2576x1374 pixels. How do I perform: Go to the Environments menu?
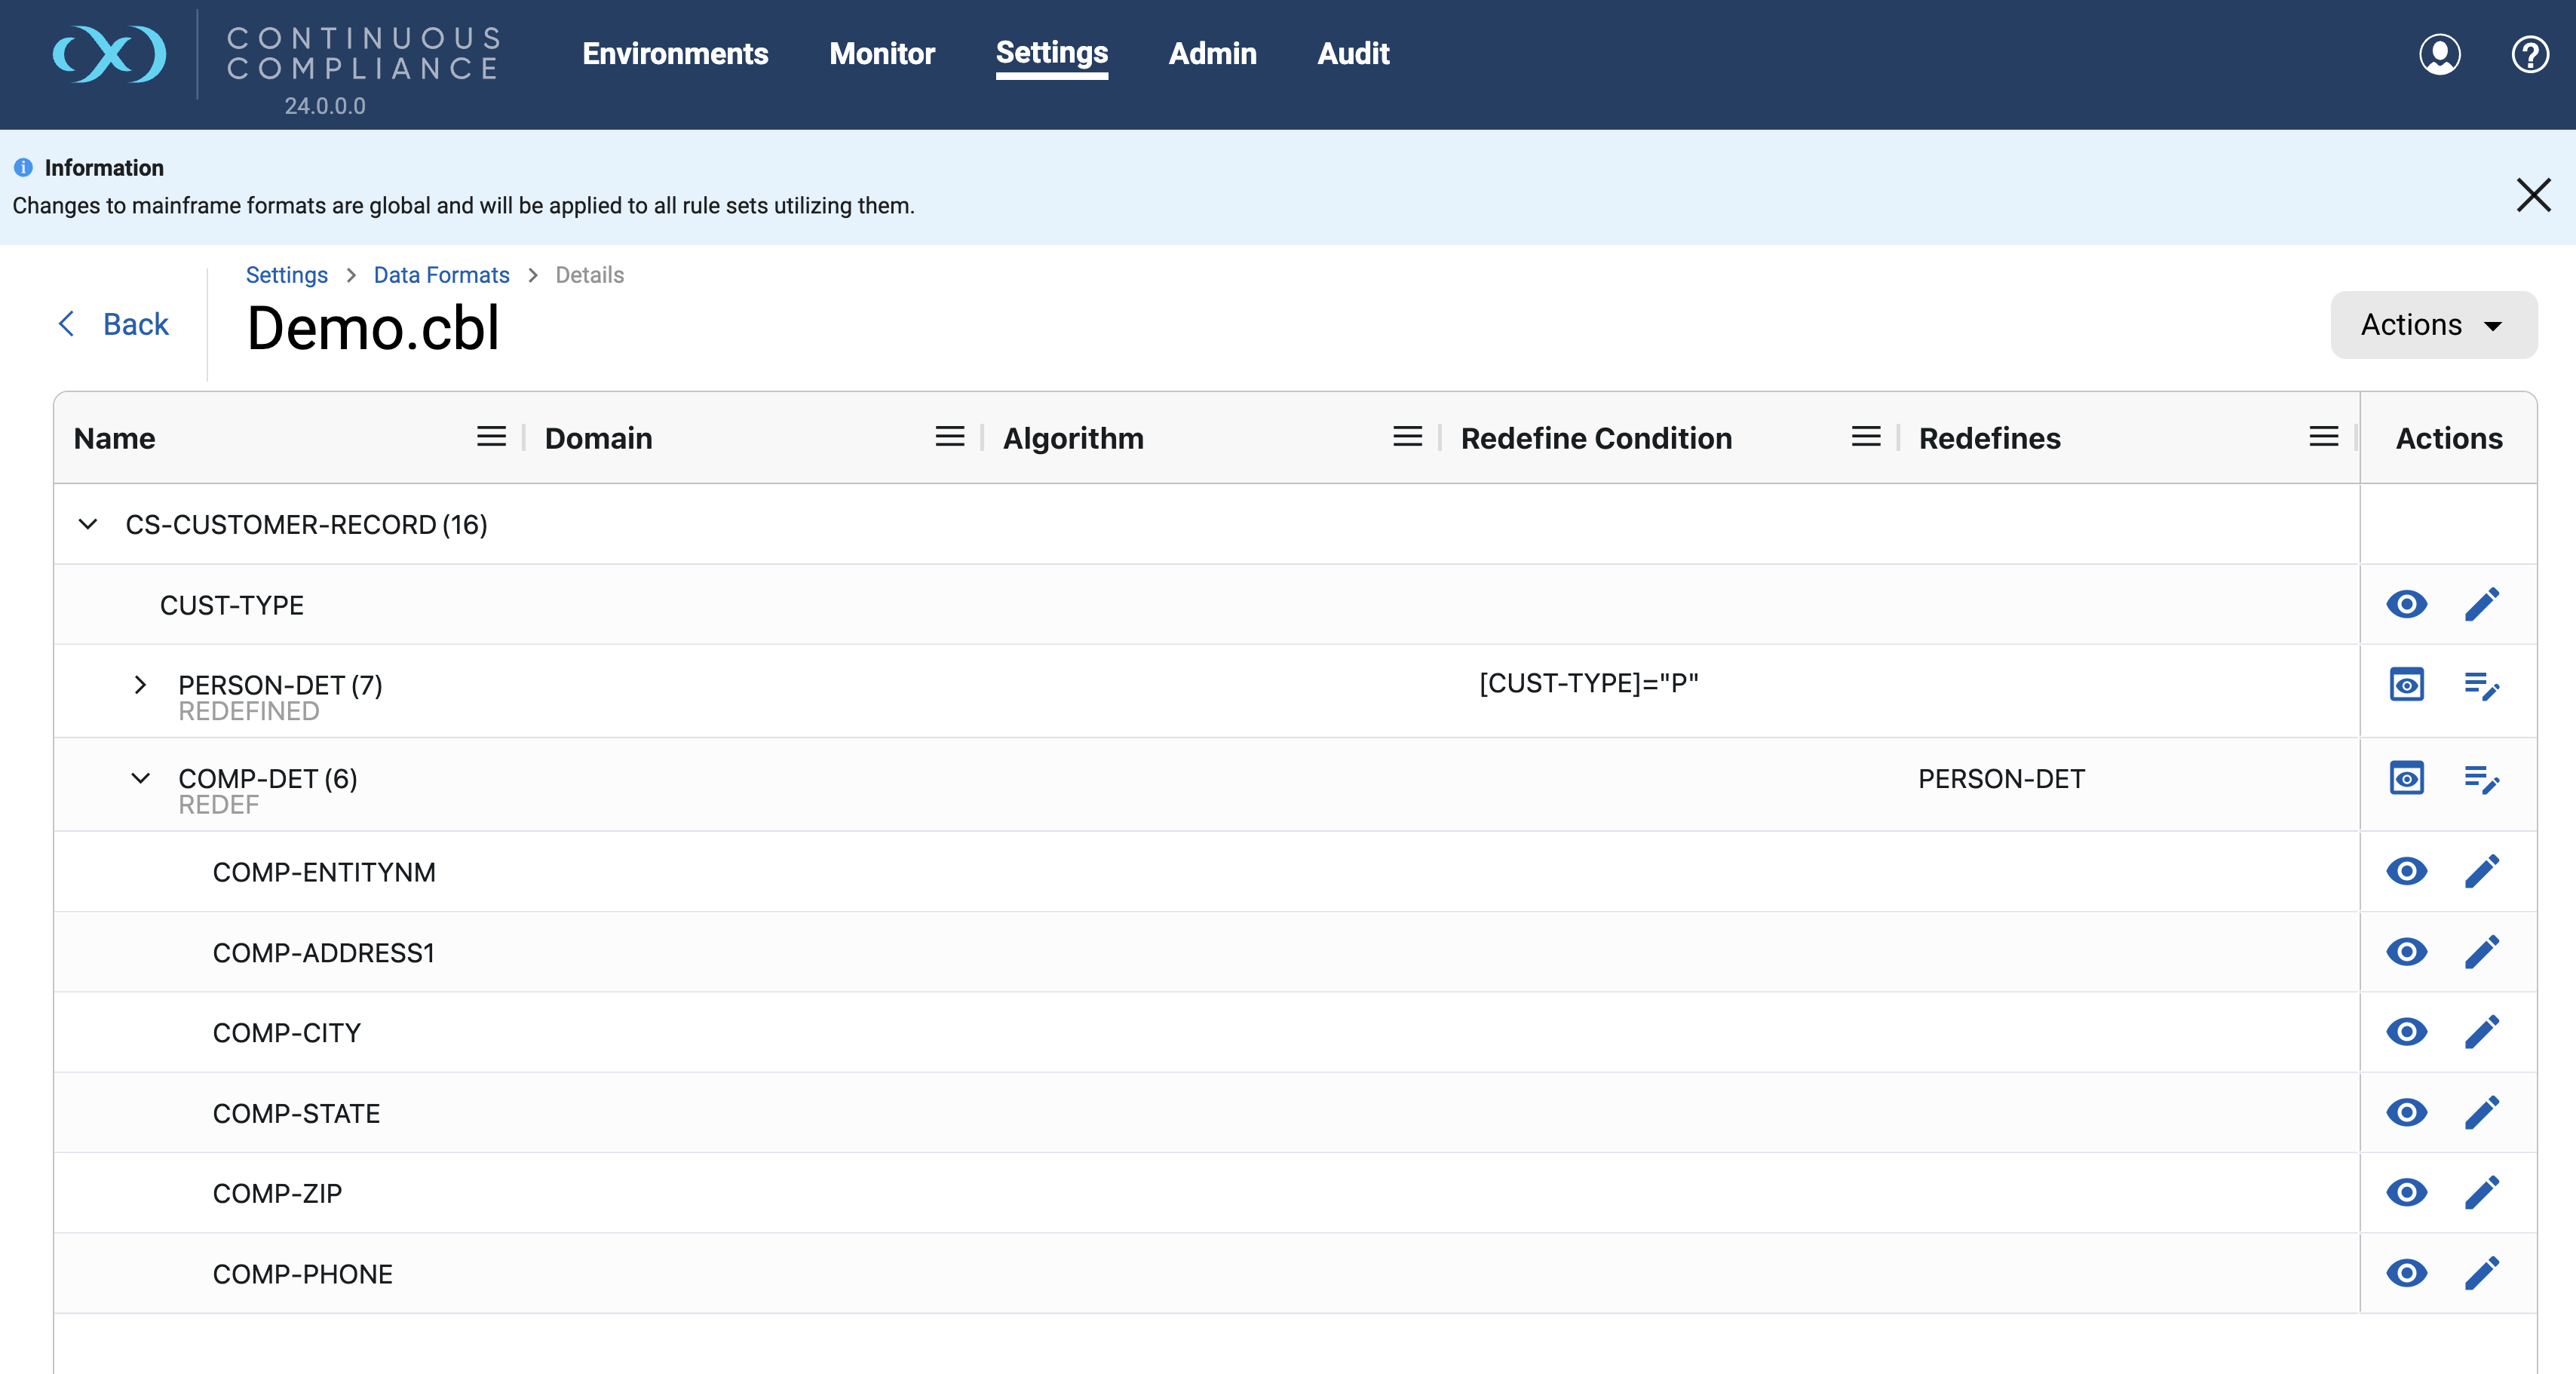(675, 54)
